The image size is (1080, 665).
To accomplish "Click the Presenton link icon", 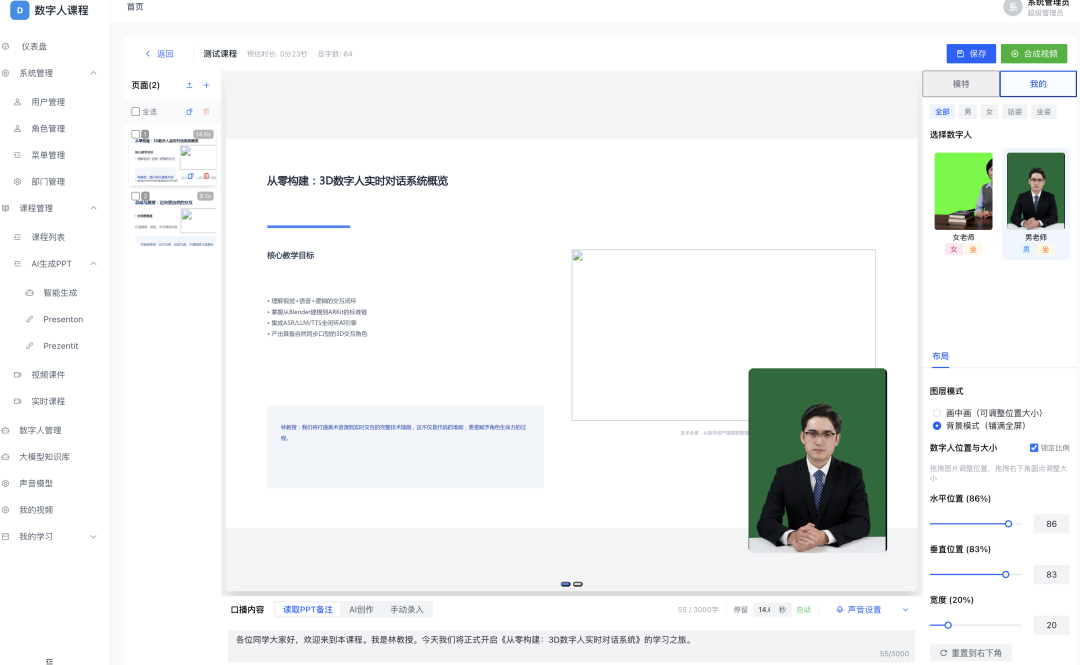I will tap(30, 319).
